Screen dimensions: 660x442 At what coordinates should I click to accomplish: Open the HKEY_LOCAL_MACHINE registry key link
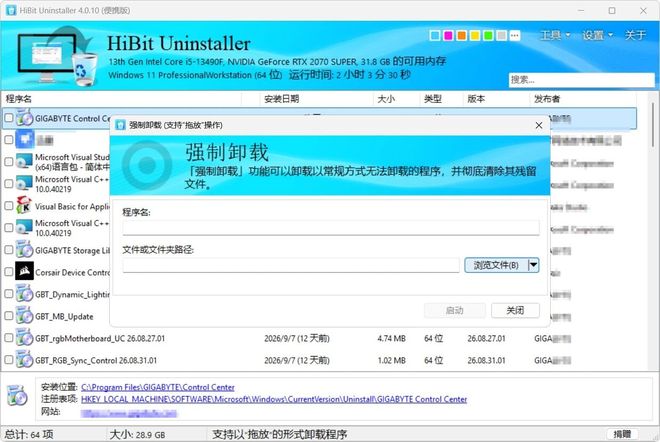point(274,399)
